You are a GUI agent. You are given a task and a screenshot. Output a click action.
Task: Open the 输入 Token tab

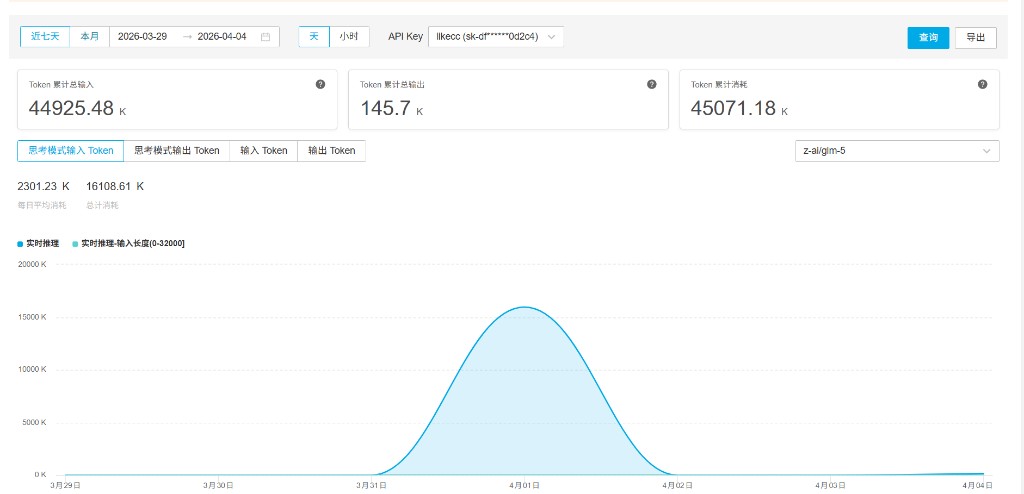click(263, 151)
